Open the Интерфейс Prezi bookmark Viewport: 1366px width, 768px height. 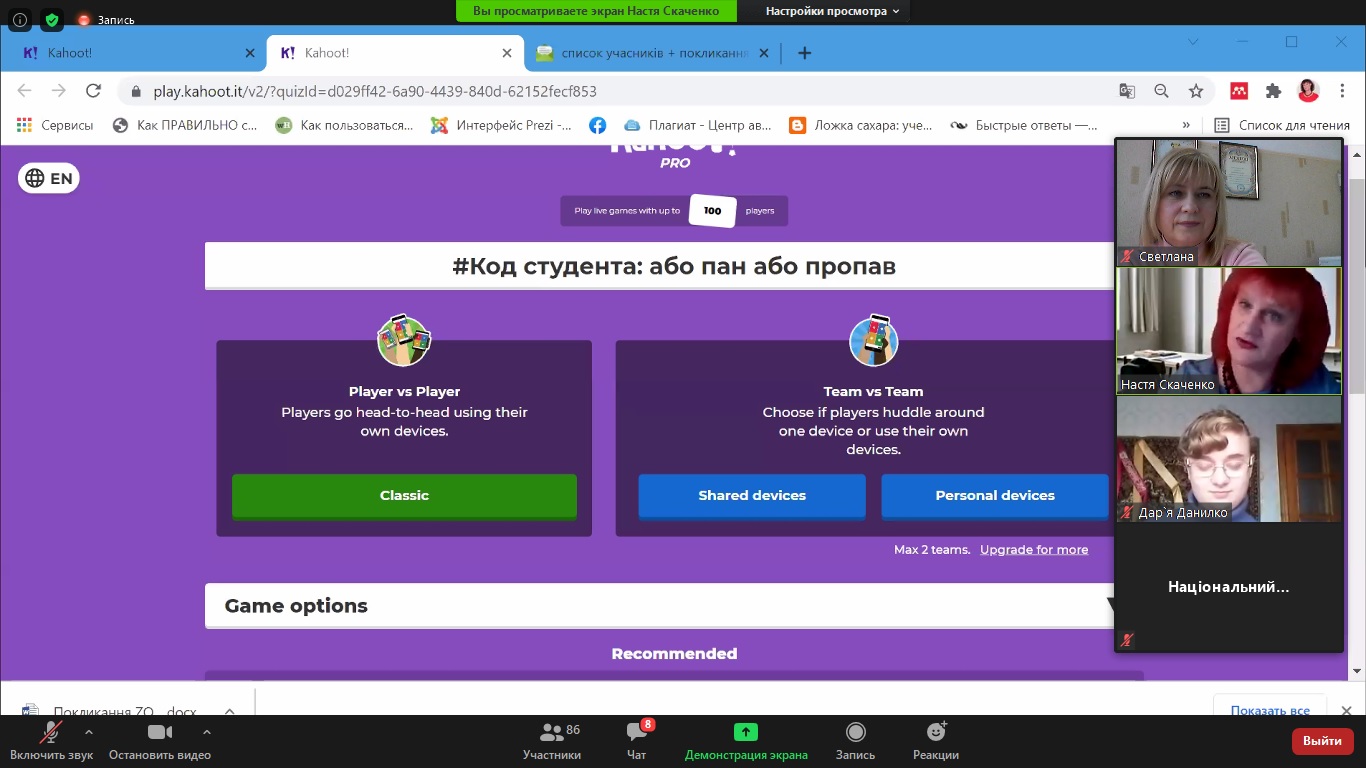point(502,125)
